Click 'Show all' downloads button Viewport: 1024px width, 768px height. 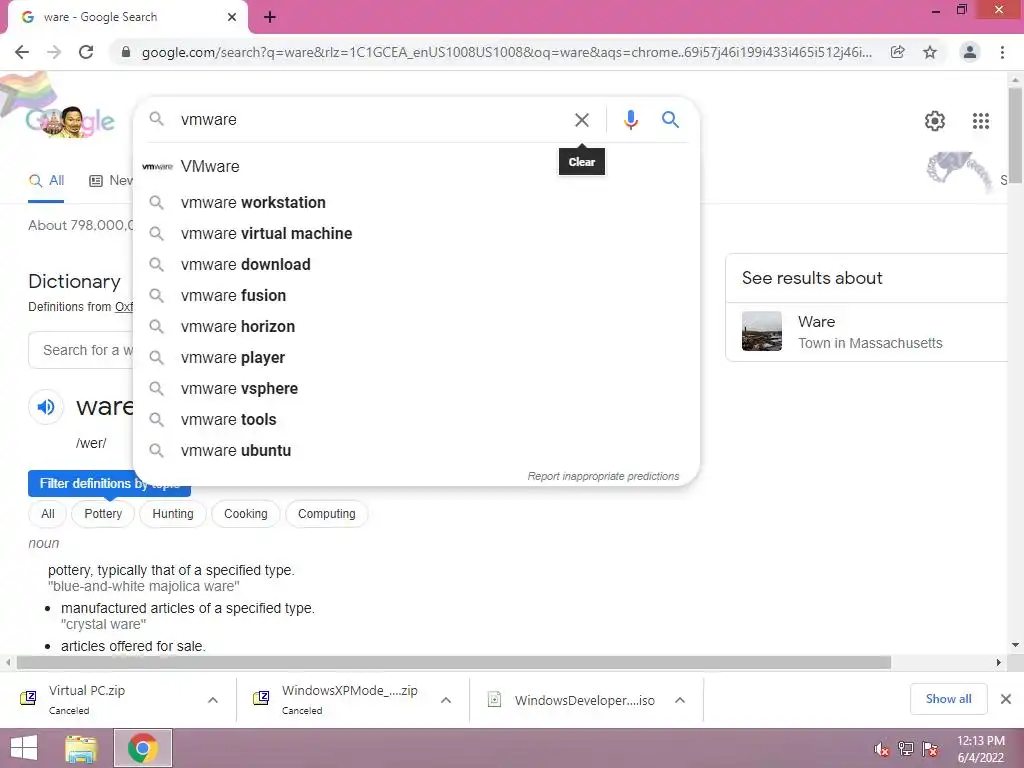pos(948,699)
